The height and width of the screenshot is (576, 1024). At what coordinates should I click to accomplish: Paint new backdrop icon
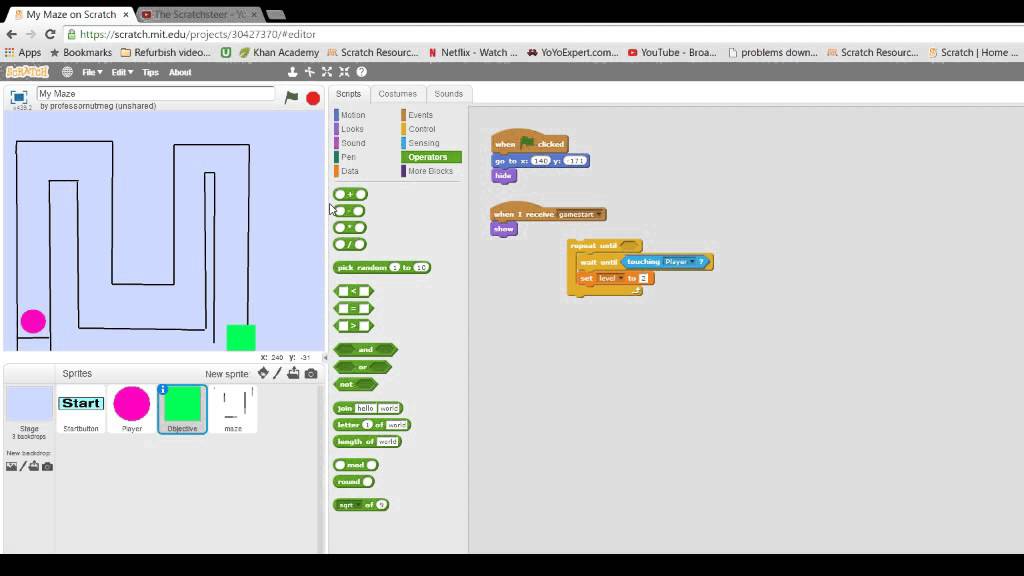pyautogui.click(x=23, y=466)
